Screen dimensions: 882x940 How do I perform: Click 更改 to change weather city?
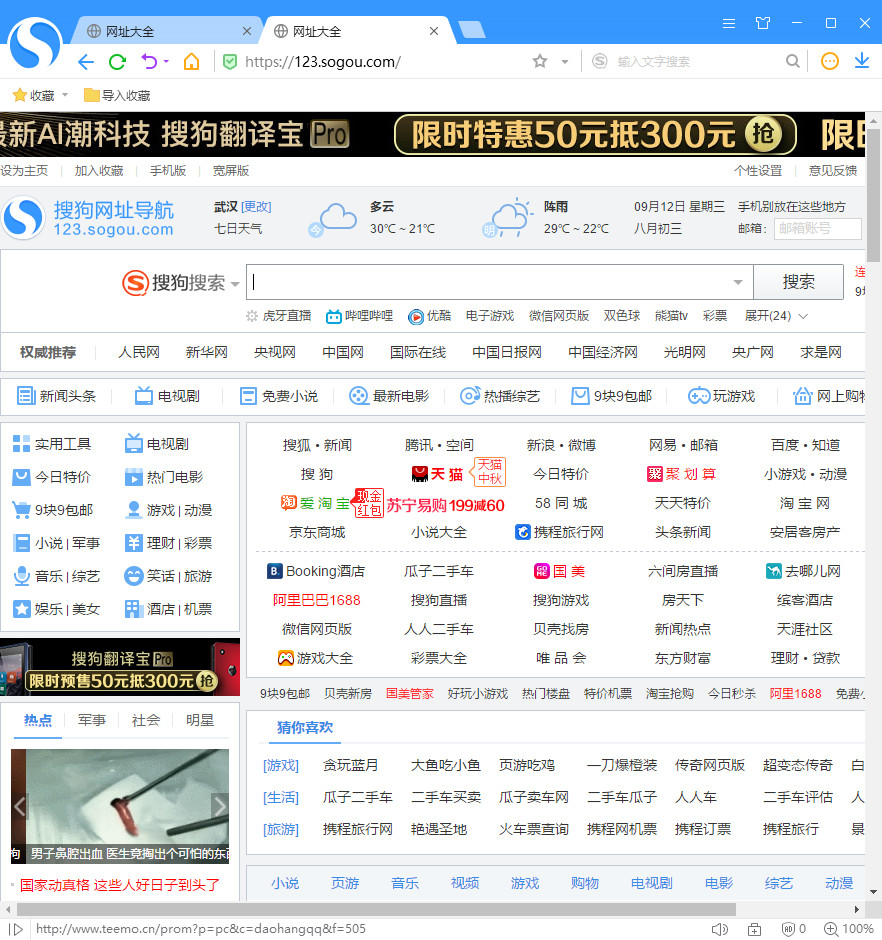(x=255, y=207)
